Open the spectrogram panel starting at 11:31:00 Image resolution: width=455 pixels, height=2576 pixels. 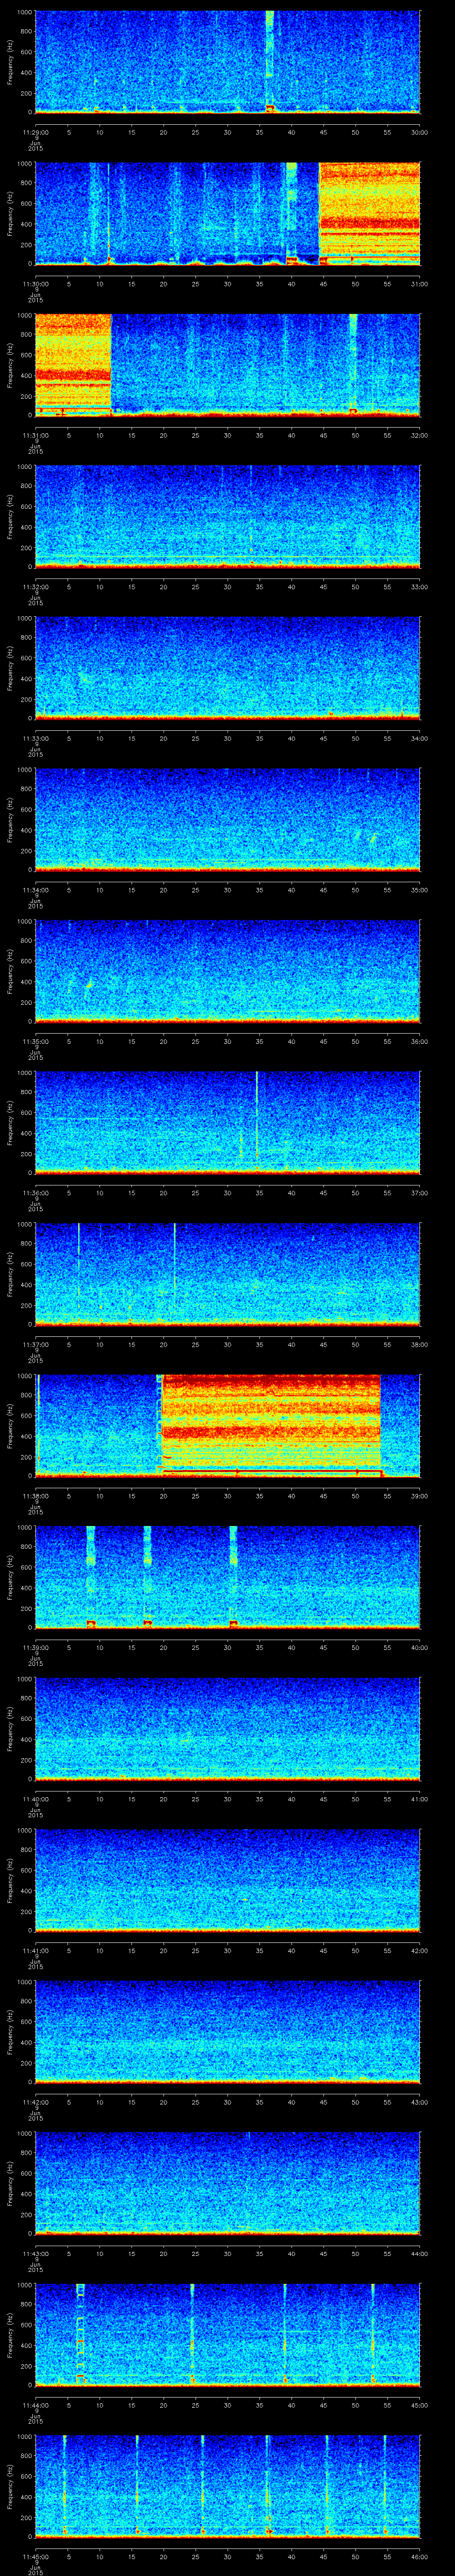pyautogui.click(x=227, y=365)
